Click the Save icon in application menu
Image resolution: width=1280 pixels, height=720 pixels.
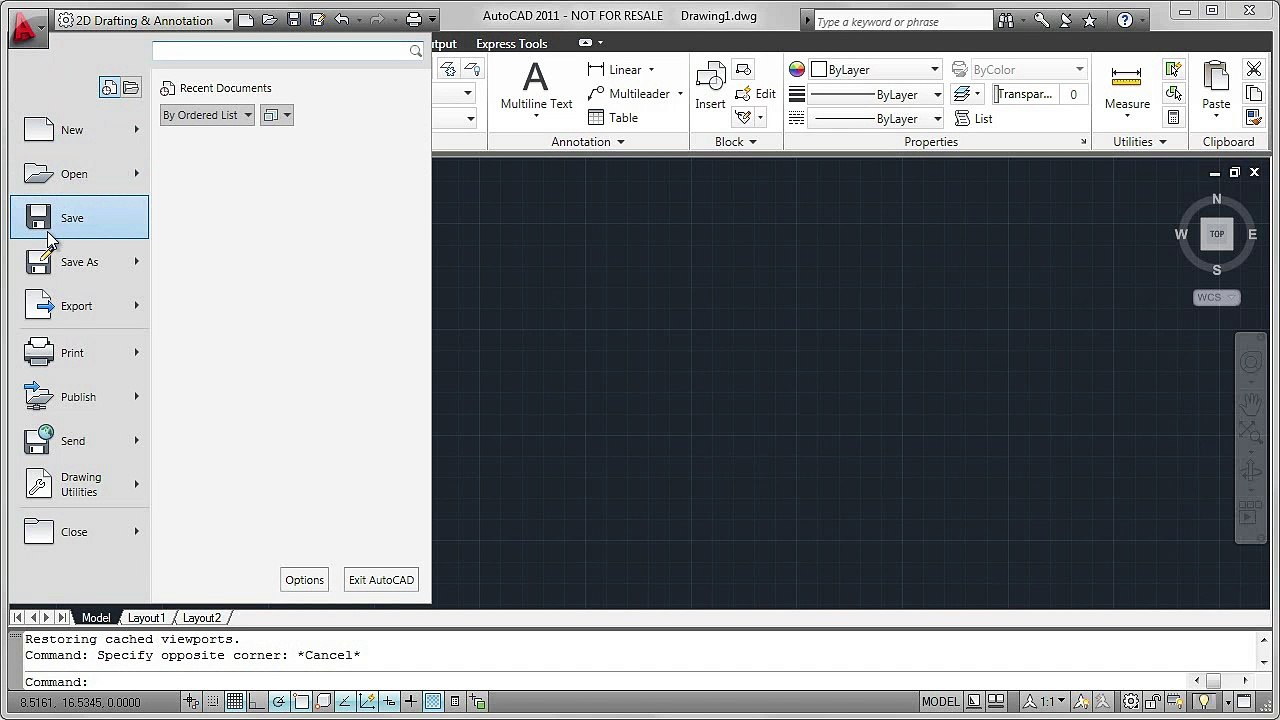coord(38,218)
